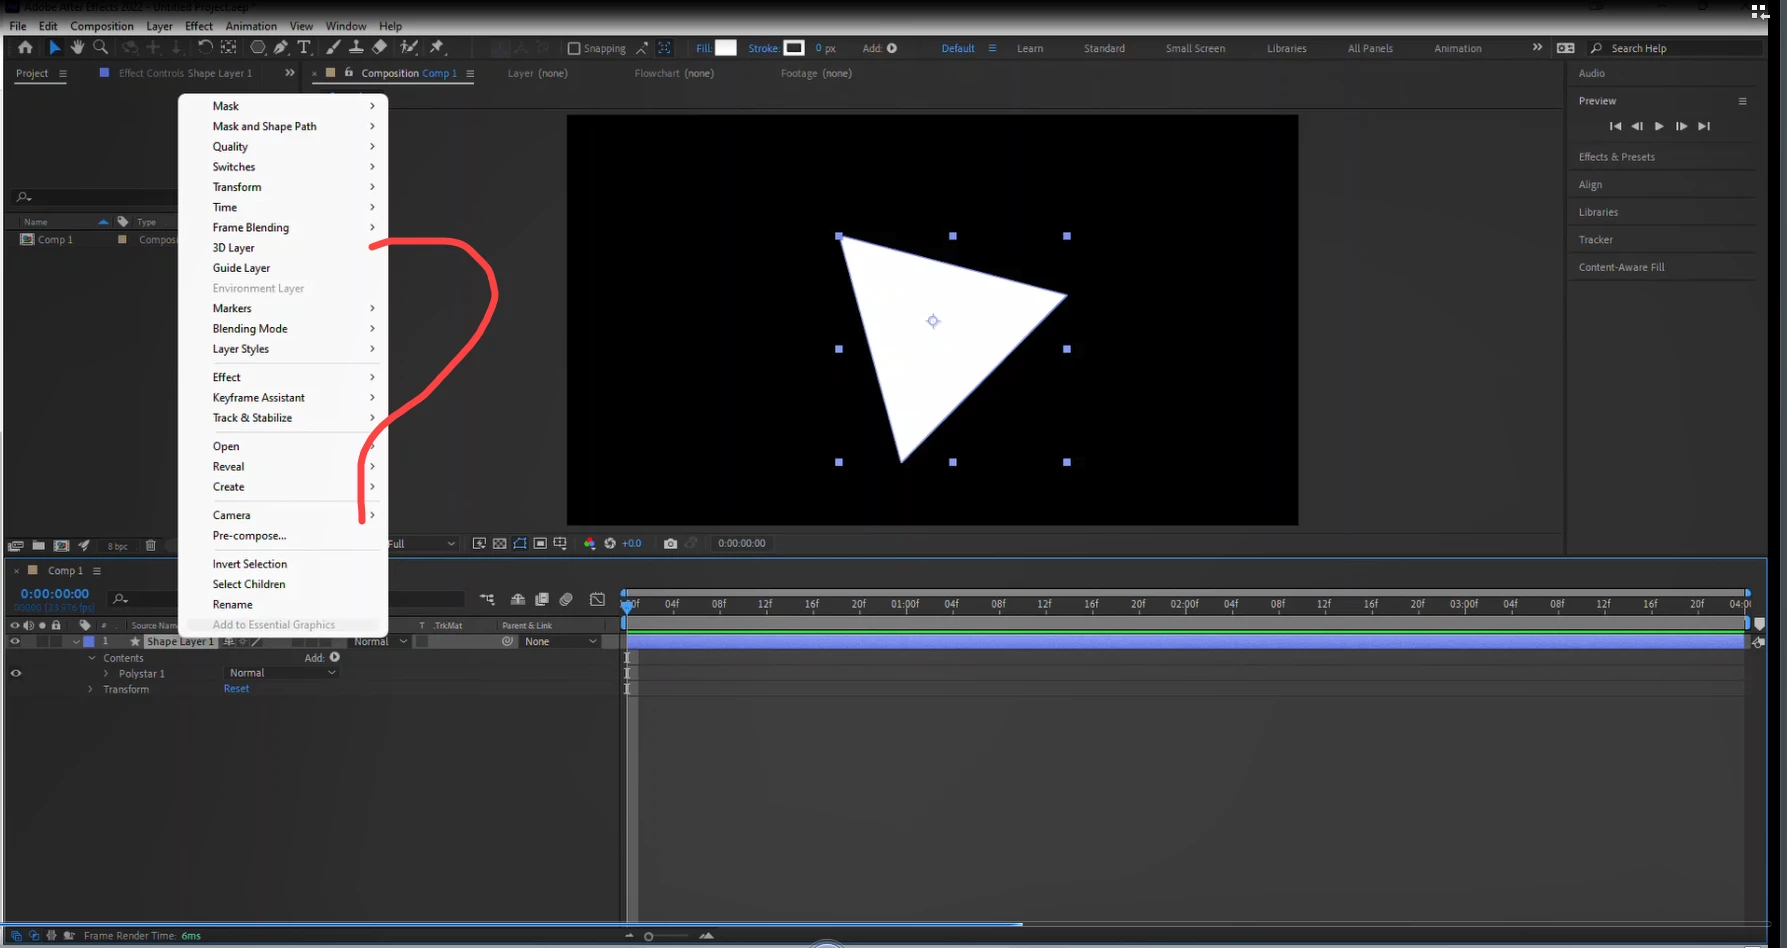Image resolution: width=1787 pixels, height=948 pixels.
Task: Create a new folder in Project panel
Action: pyautogui.click(x=38, y=546)
